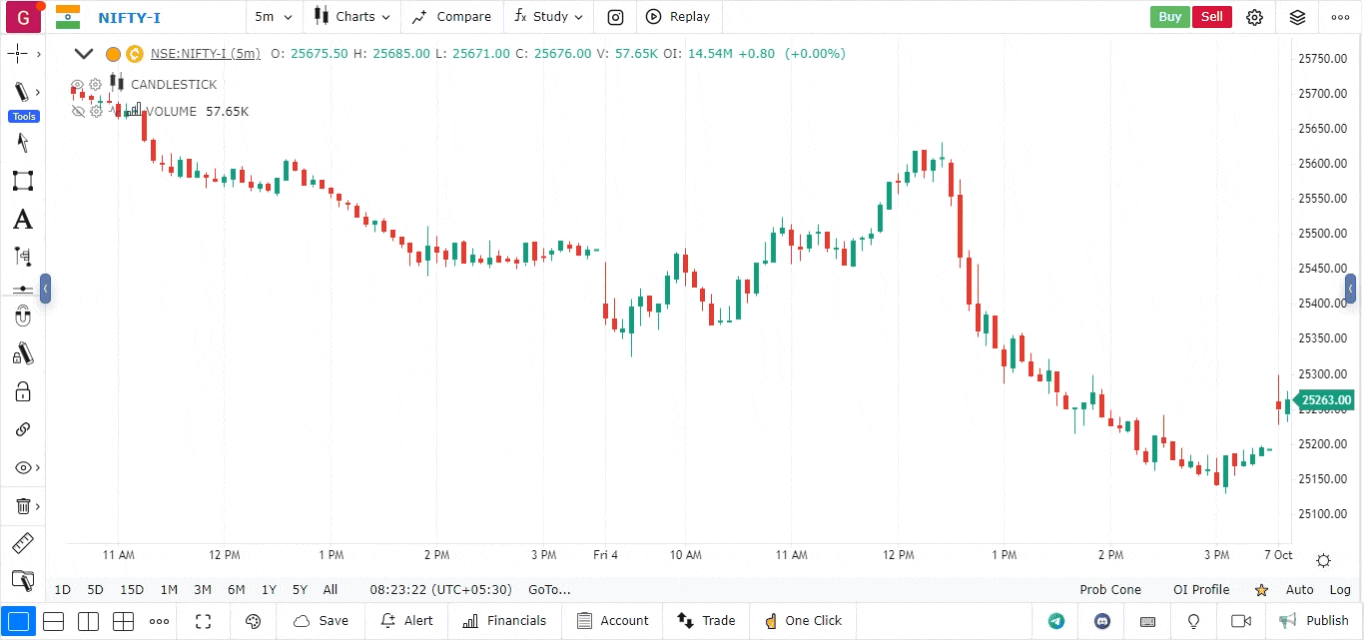Show the hidden VOLUME indicator

(77, 111)
